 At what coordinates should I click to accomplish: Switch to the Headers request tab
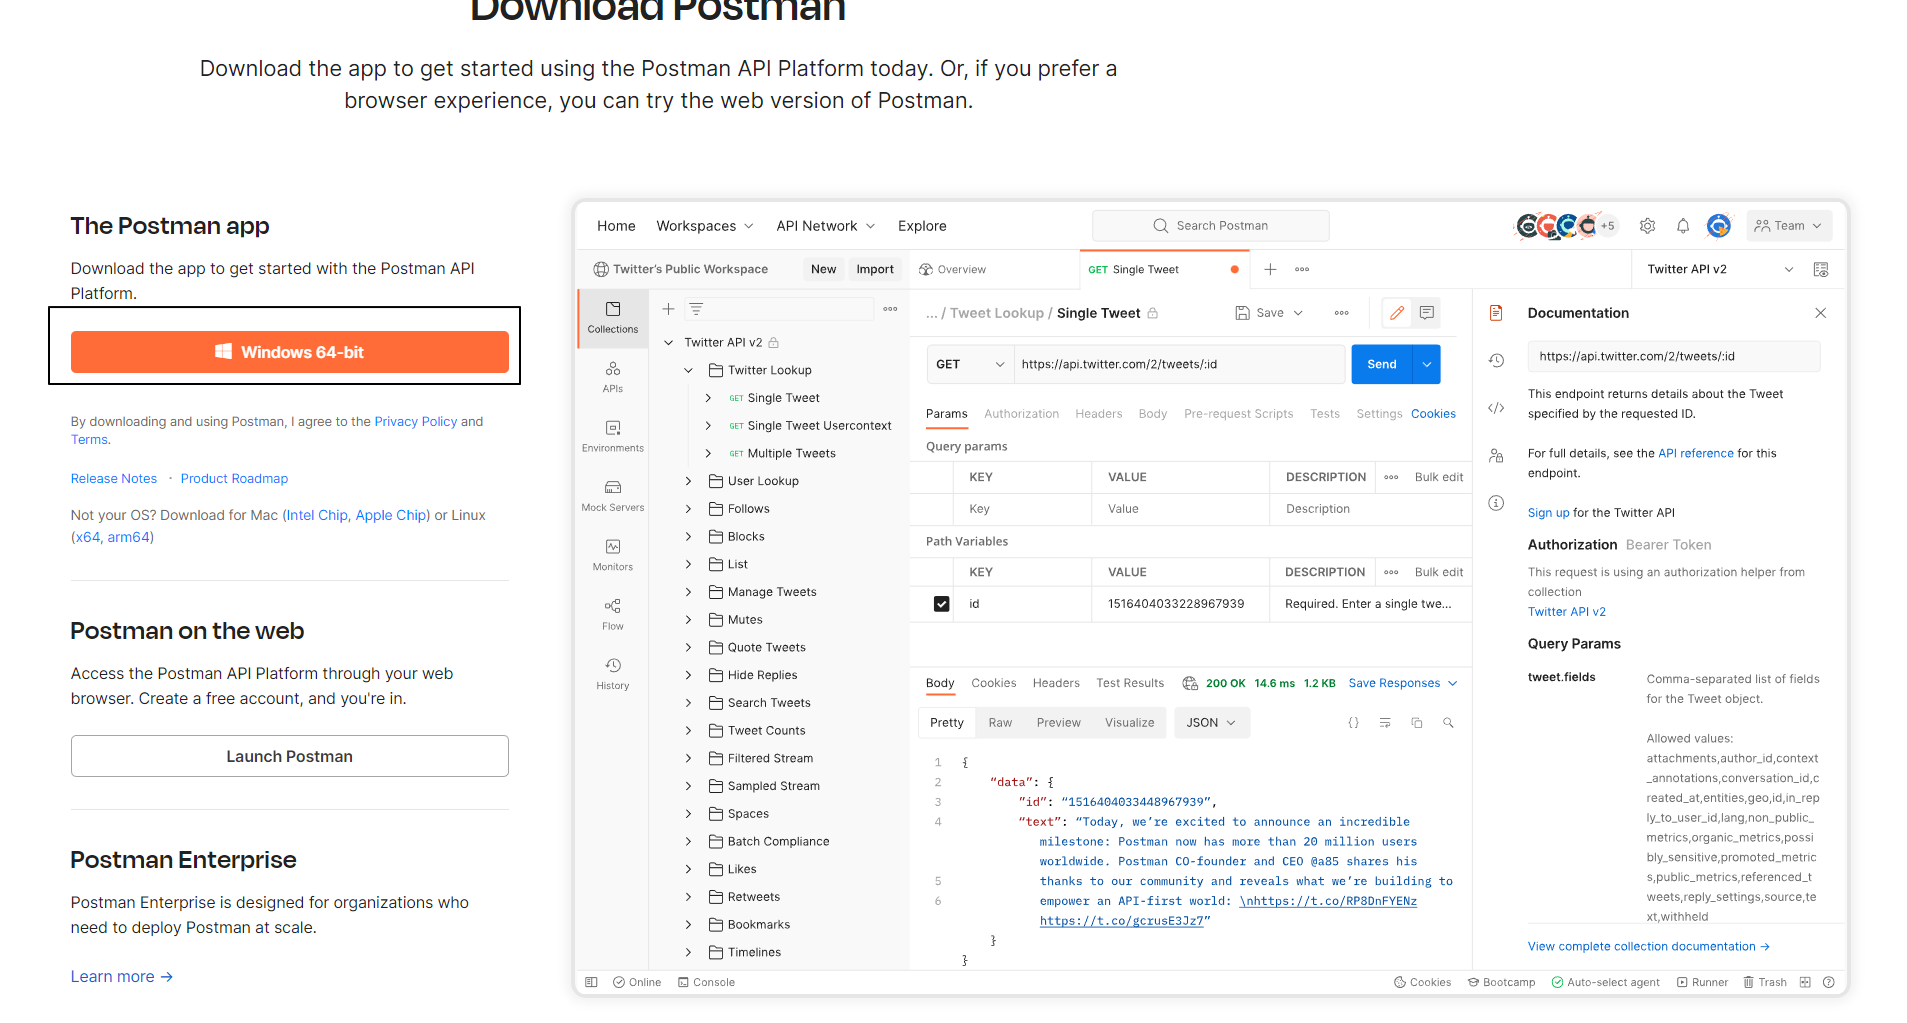(x=1098, y=414)
